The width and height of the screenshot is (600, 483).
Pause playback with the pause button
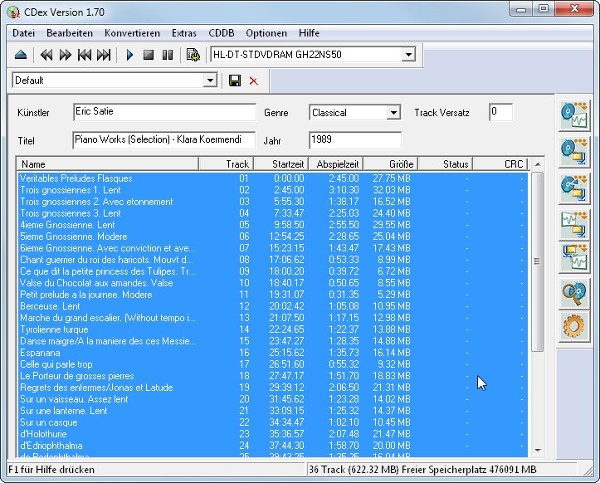167,55
